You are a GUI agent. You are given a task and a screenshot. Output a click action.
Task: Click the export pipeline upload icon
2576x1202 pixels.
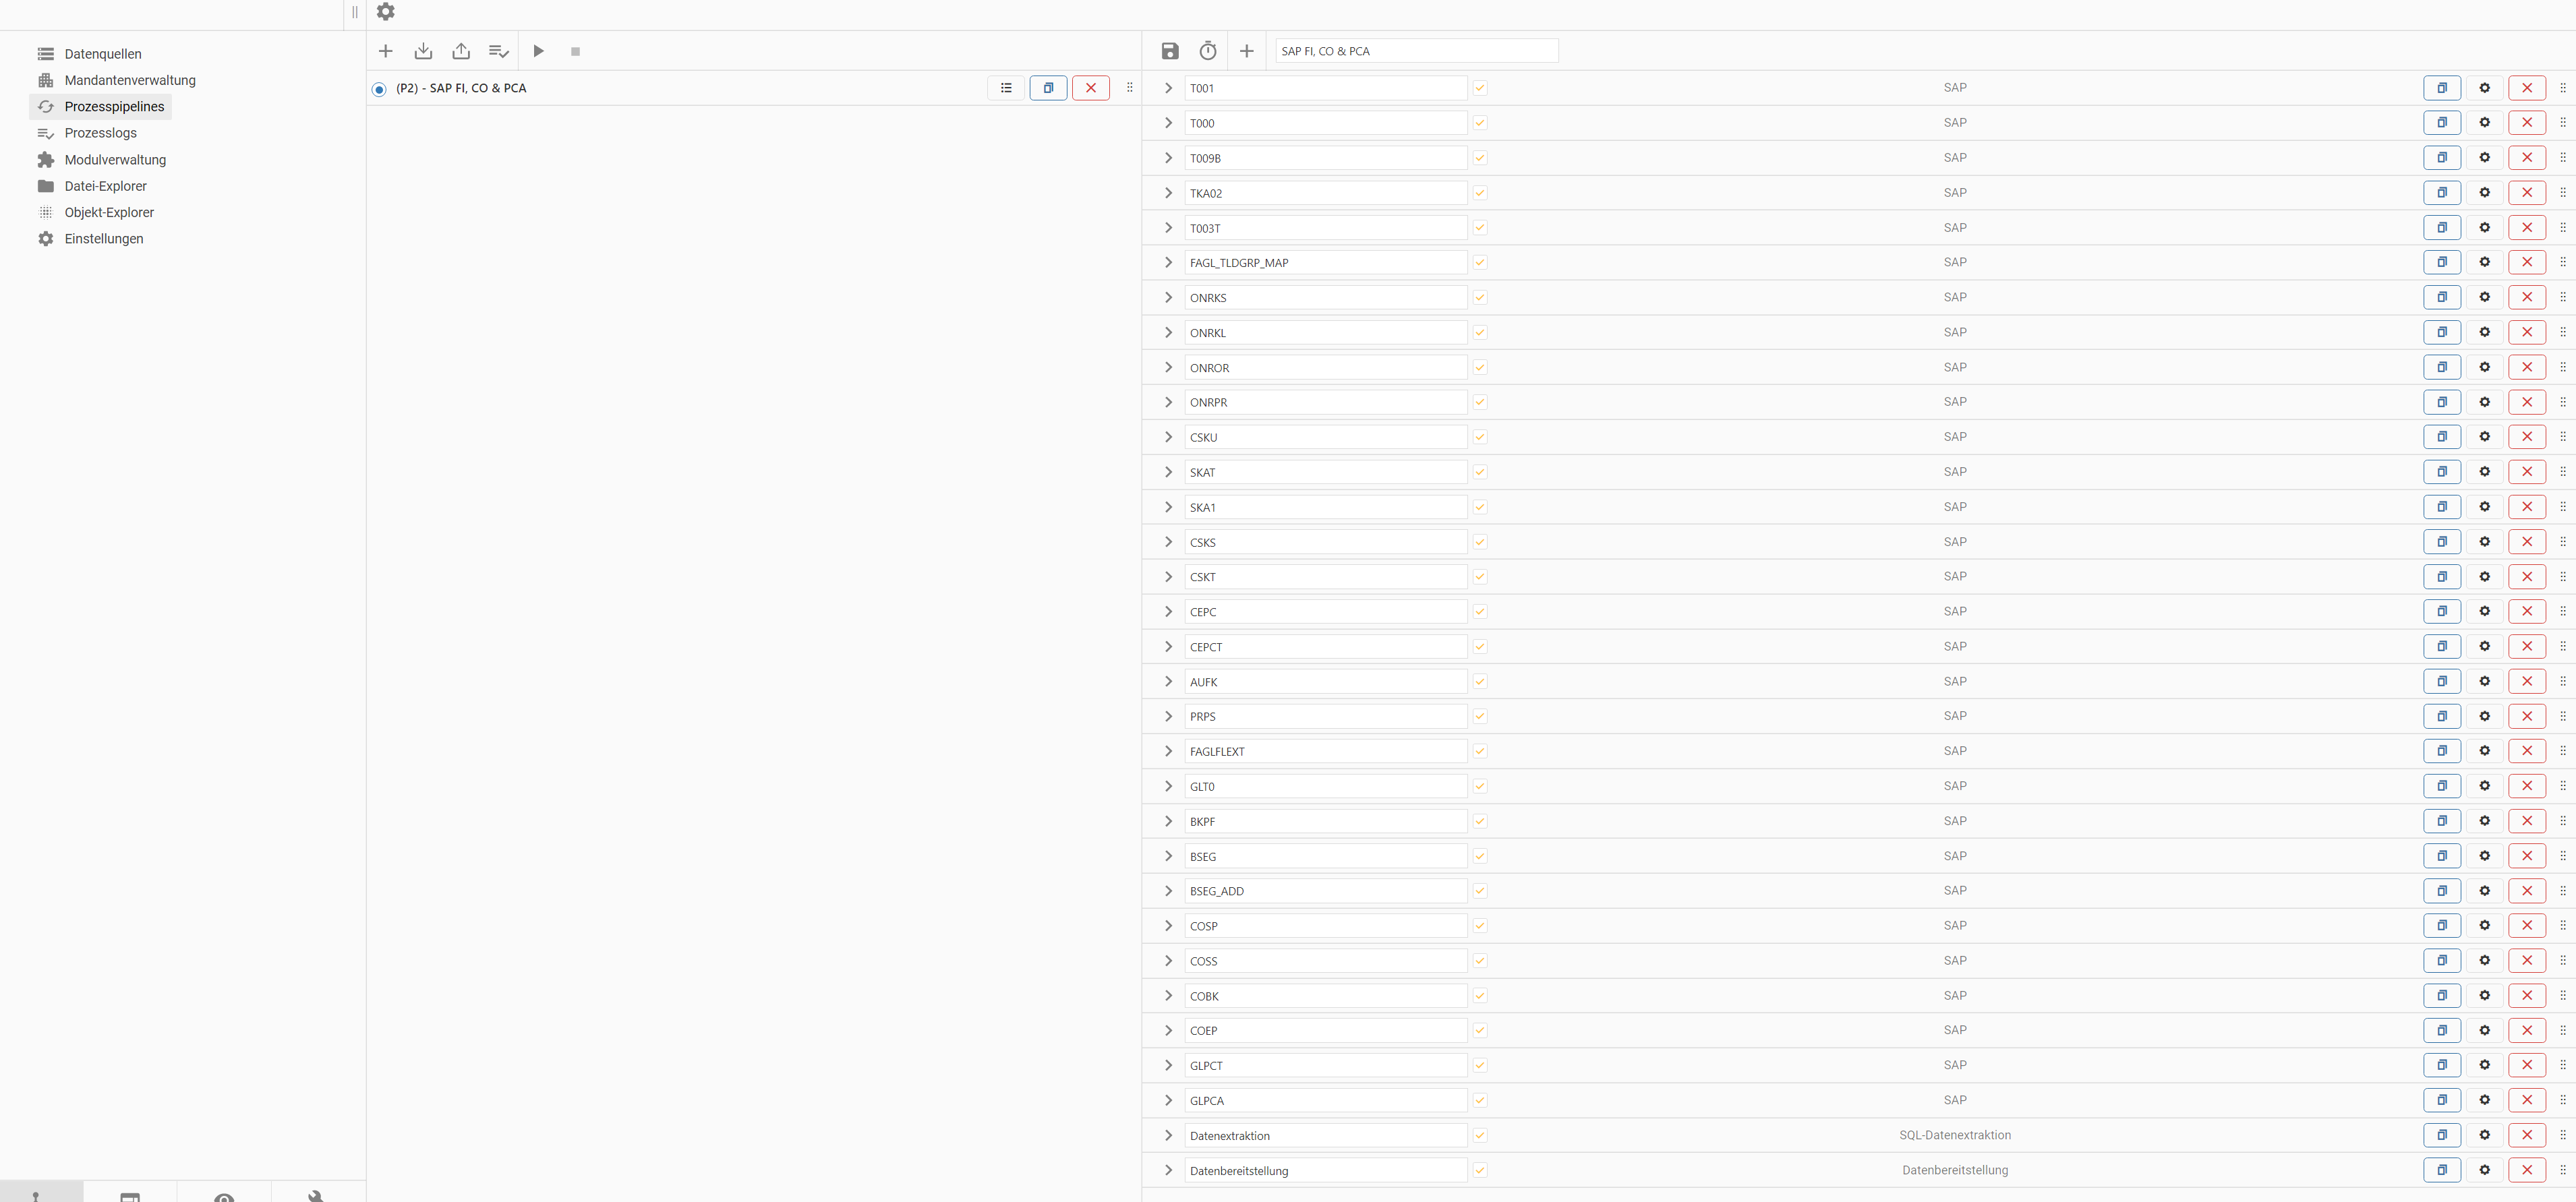click(461, 51)
